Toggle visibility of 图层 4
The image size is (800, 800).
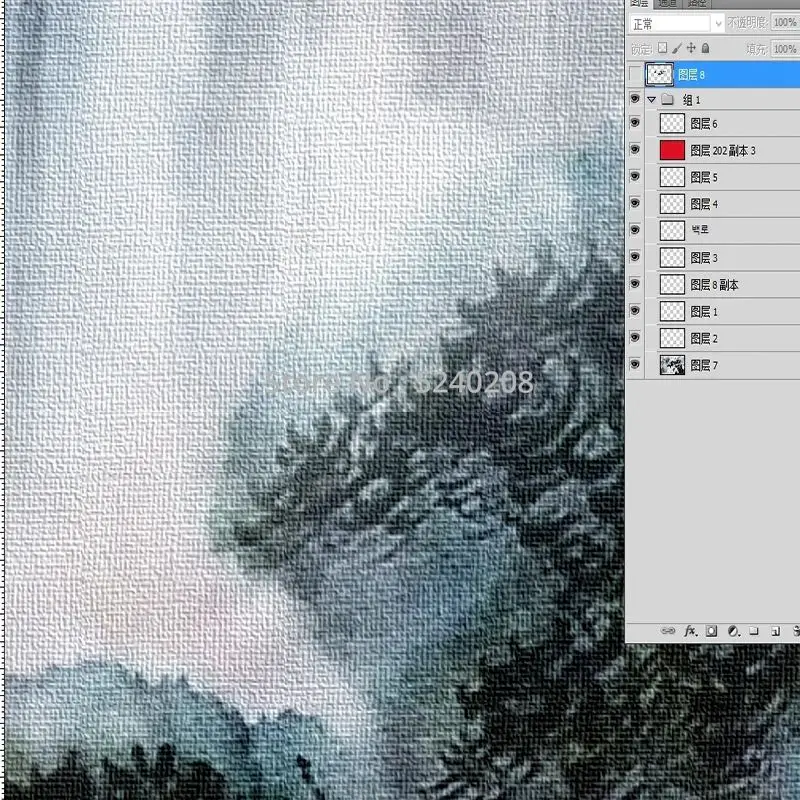point(635,203)
